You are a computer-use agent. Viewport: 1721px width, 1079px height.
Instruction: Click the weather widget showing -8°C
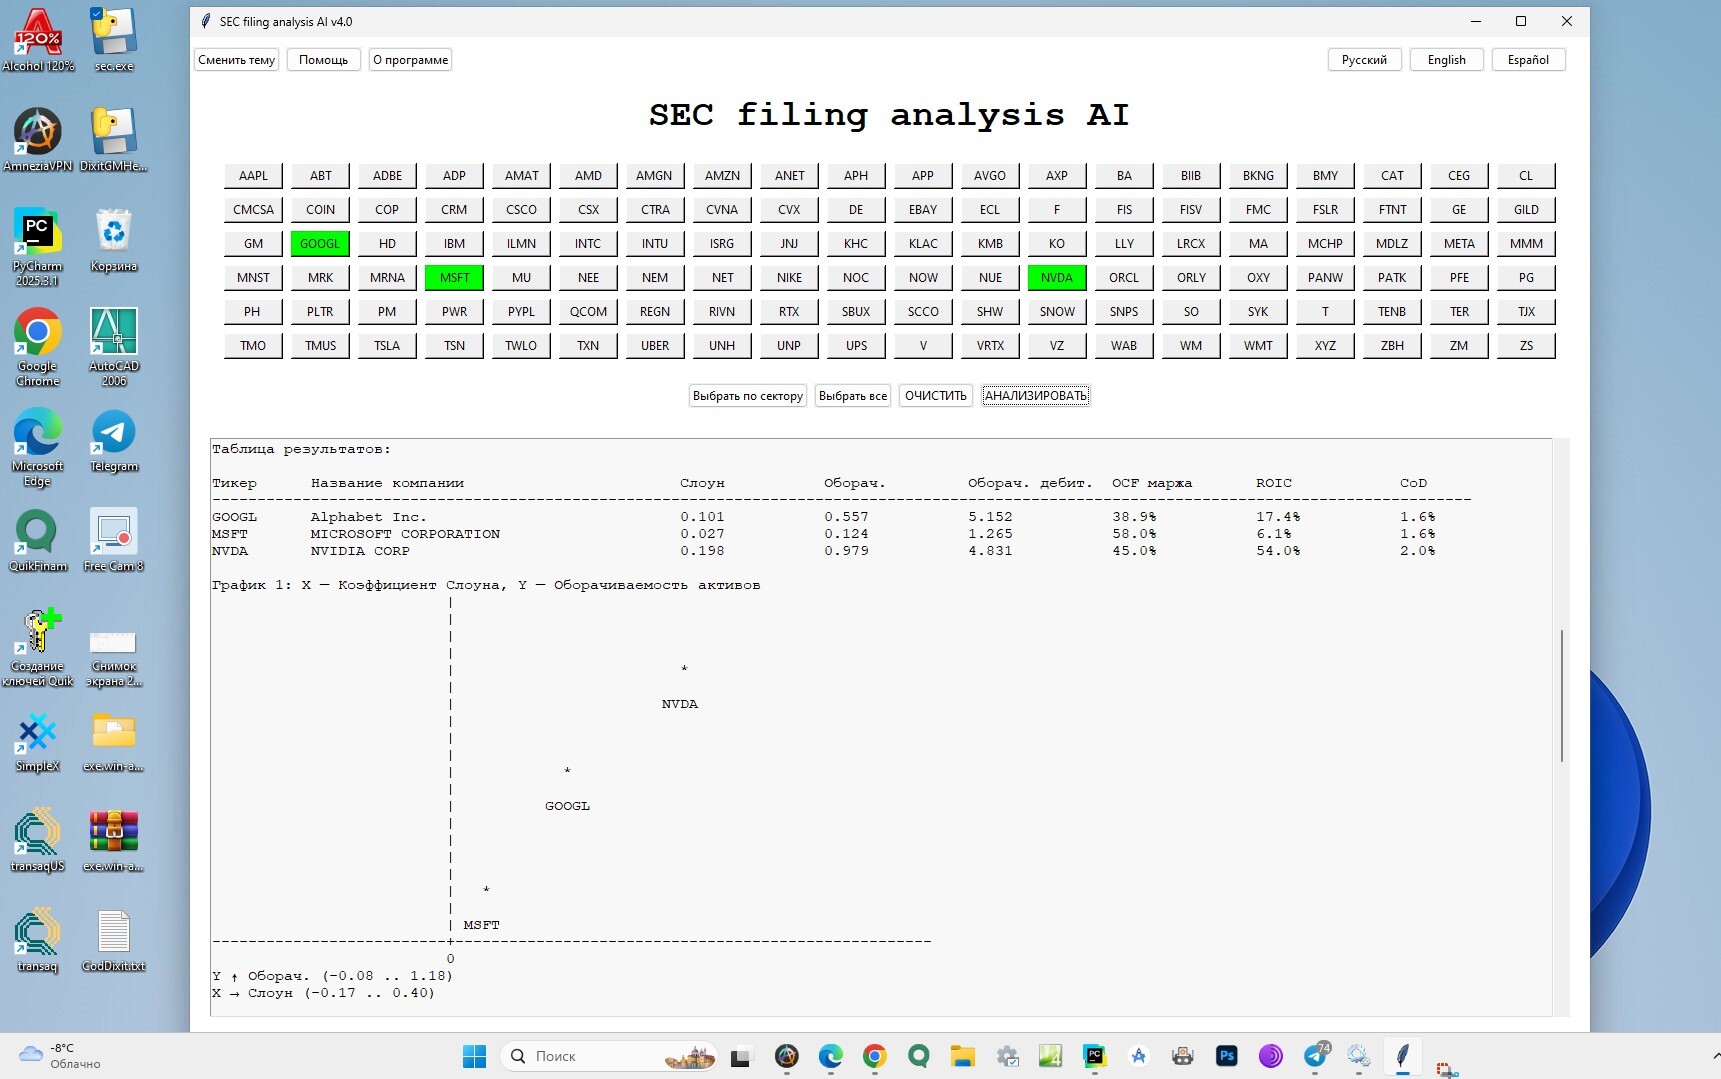[60, 1056]
